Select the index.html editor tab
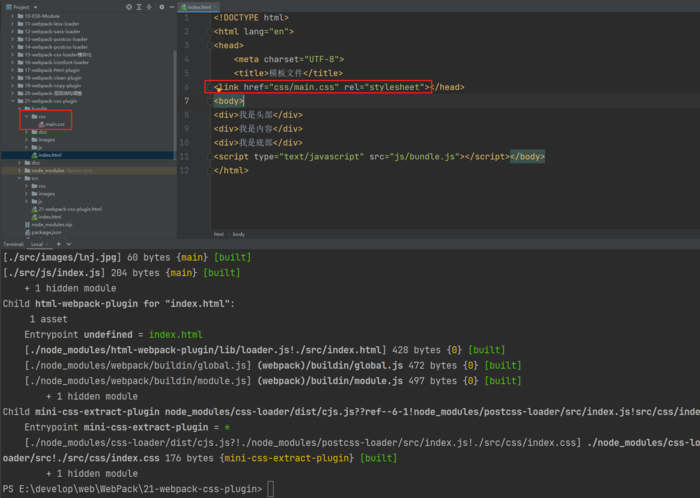 [199, 7]
